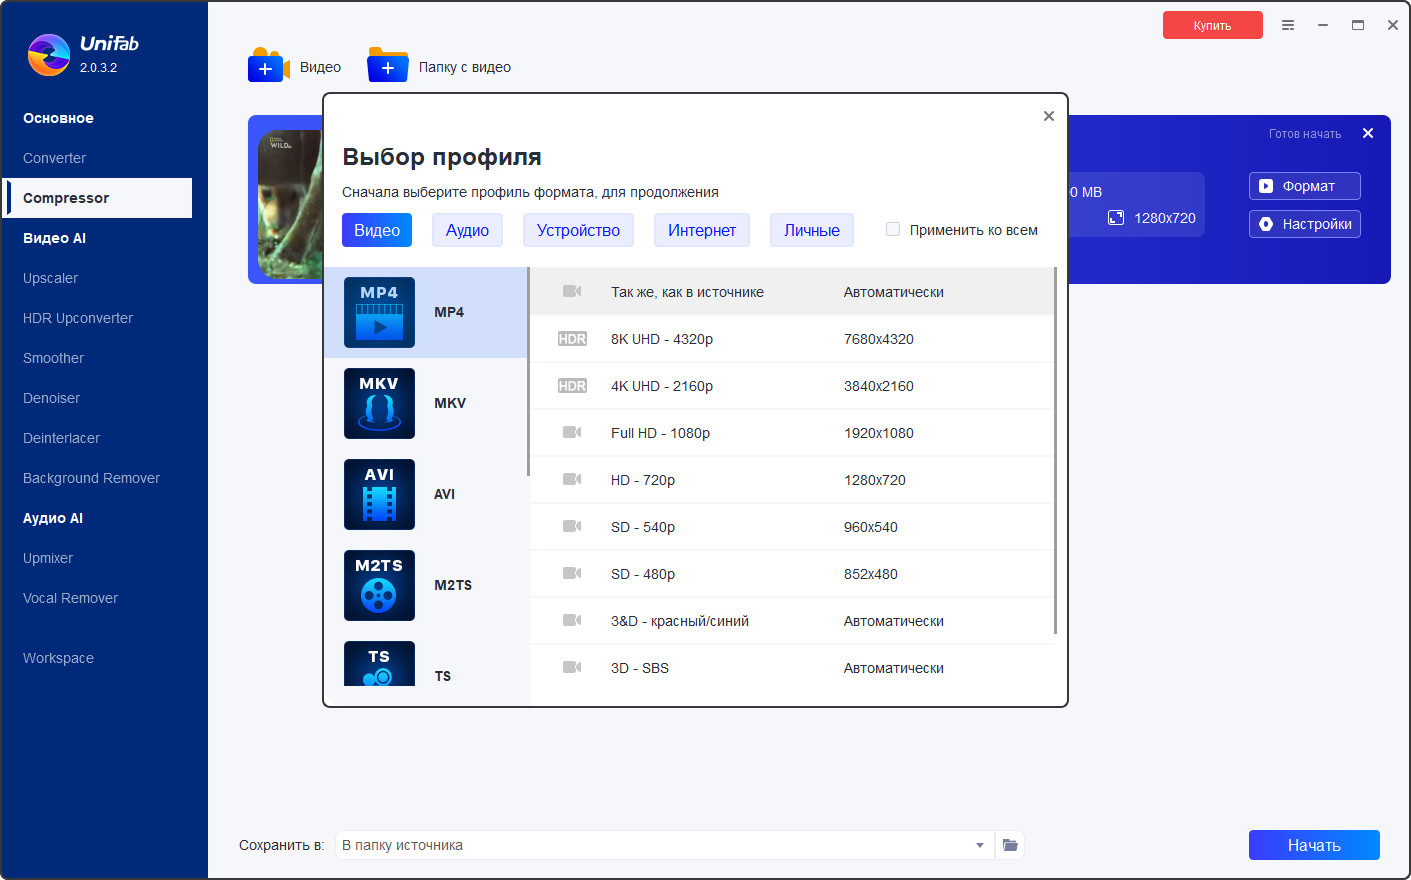Image resolution: width=1411 pixels, height=880 pixels.
Task: Click the Начать button
Action: pos(1314,845)
